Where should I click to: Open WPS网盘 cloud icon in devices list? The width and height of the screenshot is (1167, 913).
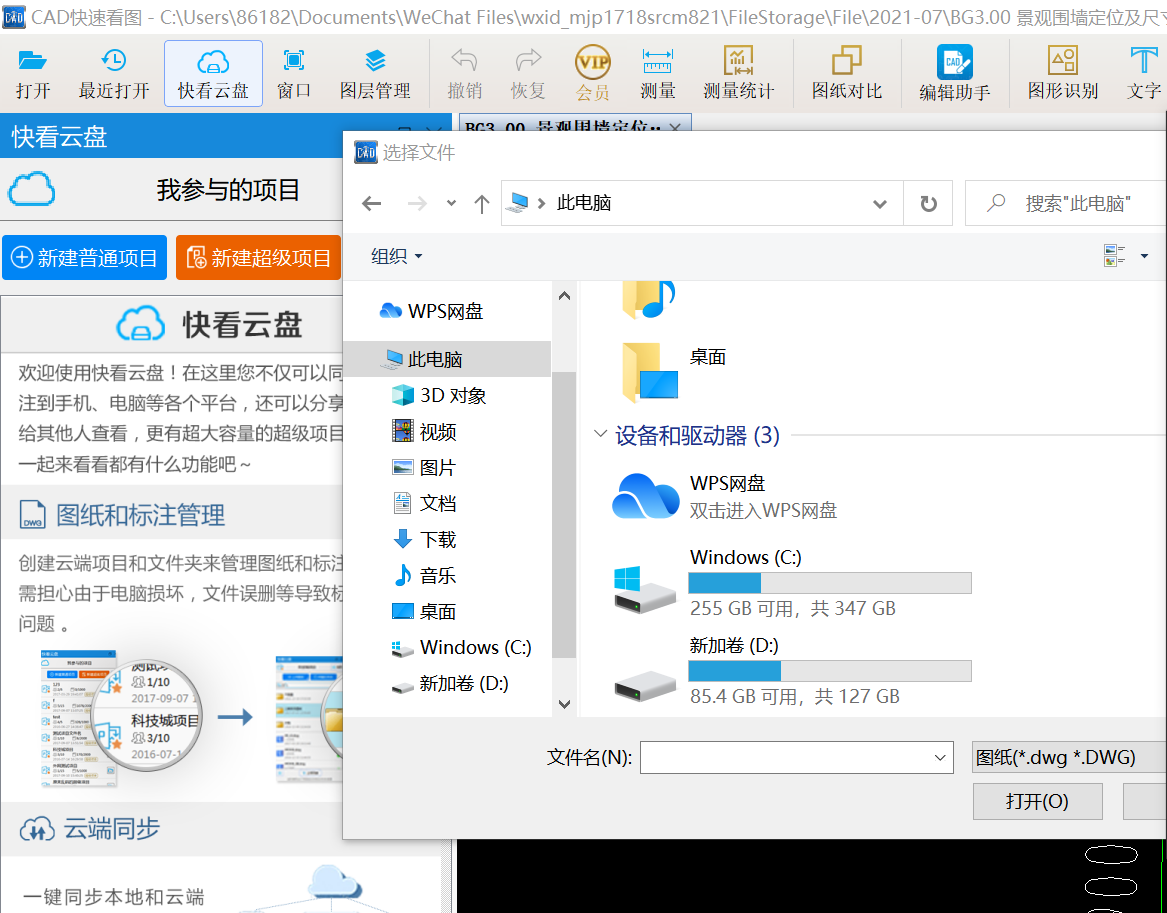645,496
